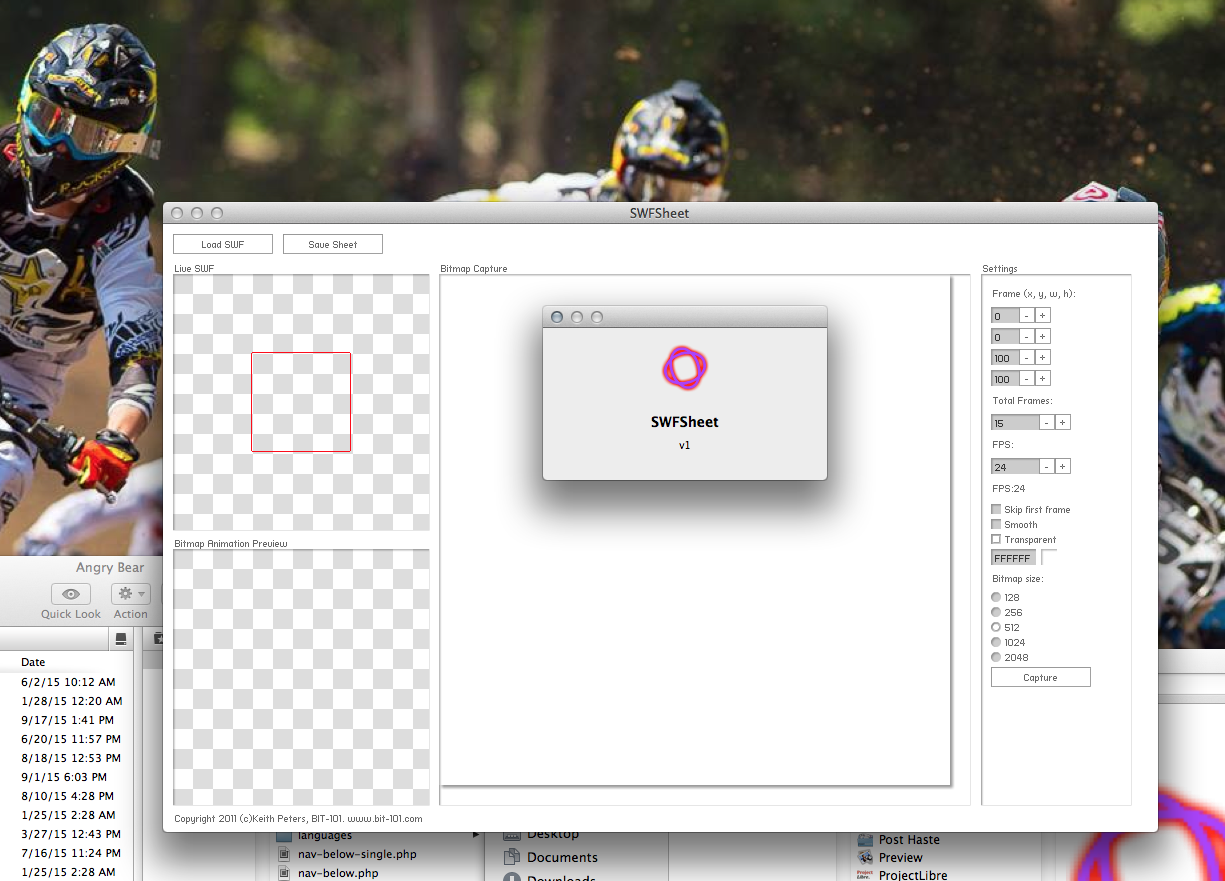Select the nav-below-single.php file
Viewport: 1225px width, 881px height.
(x=357, y=854)
